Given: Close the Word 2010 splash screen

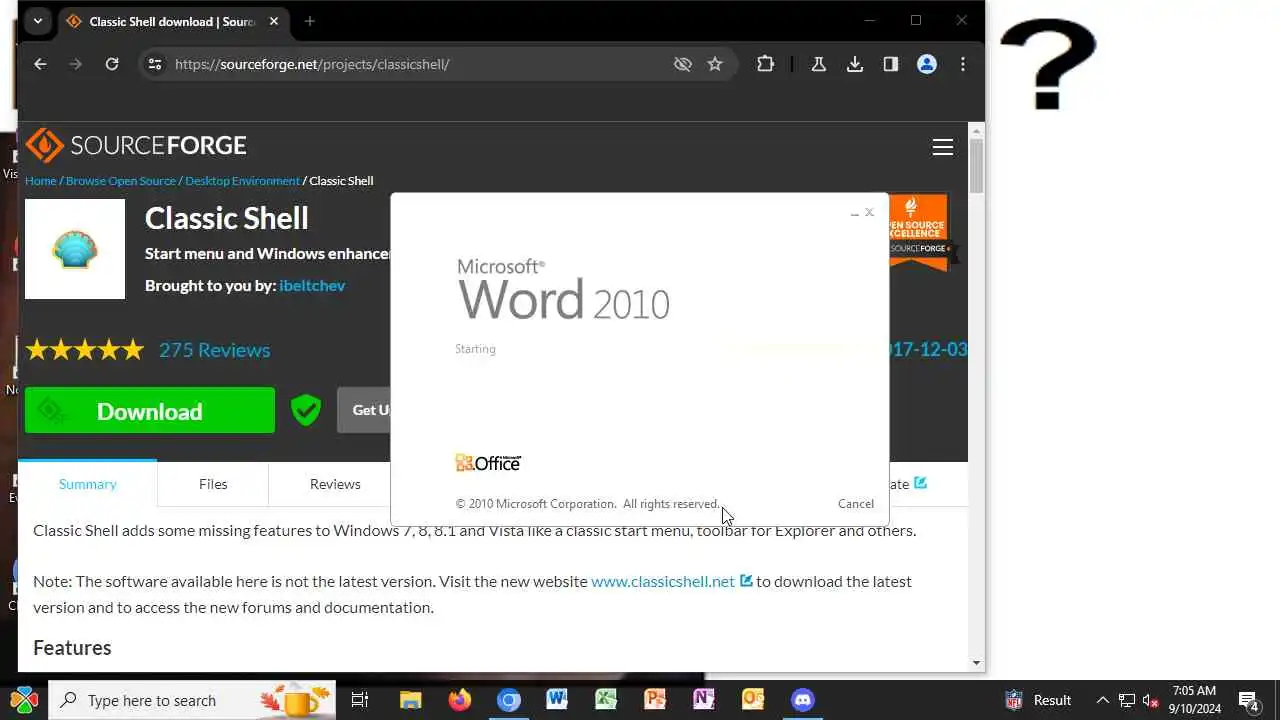Looking at the screenshot, I should tap(869, 212).
